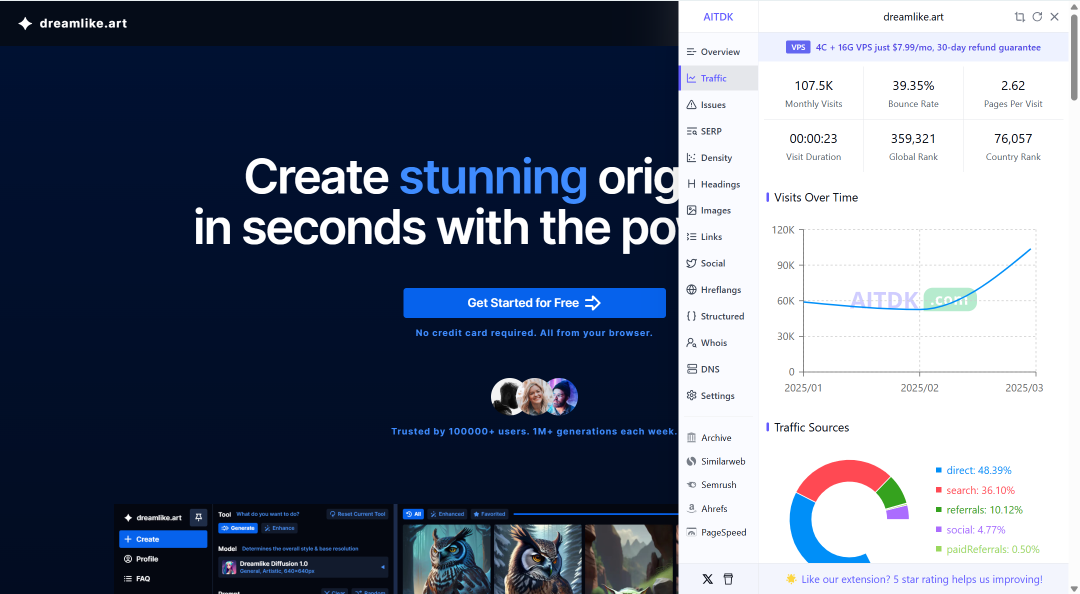Click the Ahrefs icon

(692, 509)
